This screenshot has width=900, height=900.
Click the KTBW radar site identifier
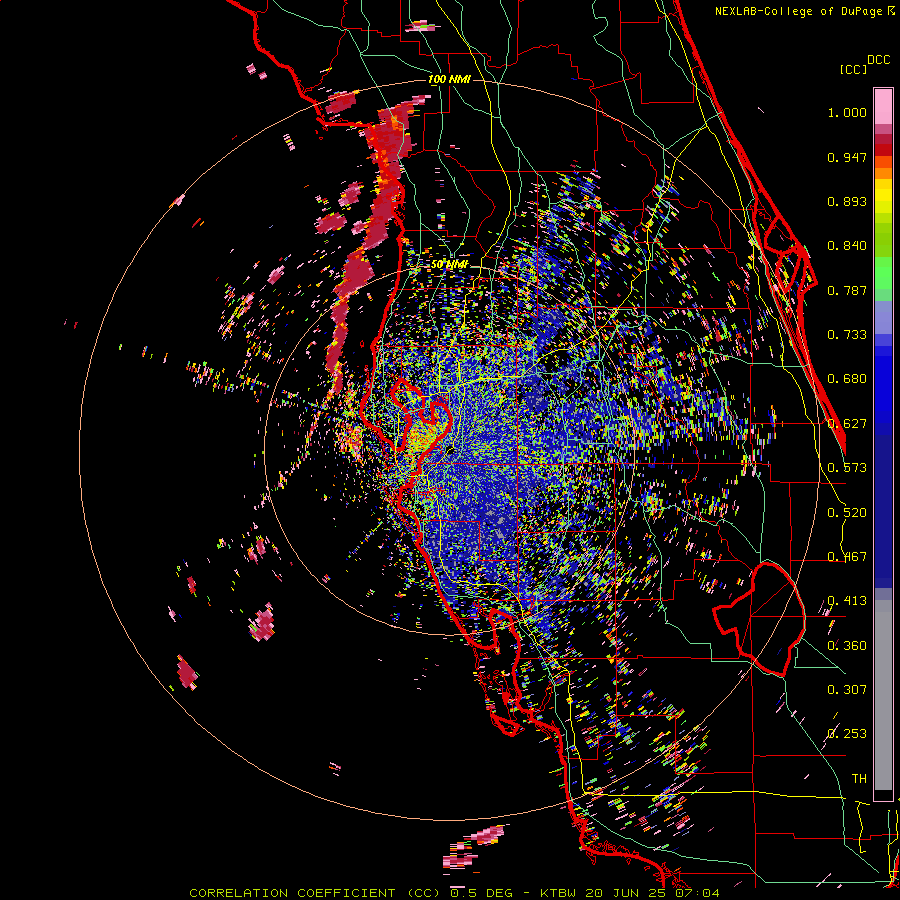tap(558, 893)
